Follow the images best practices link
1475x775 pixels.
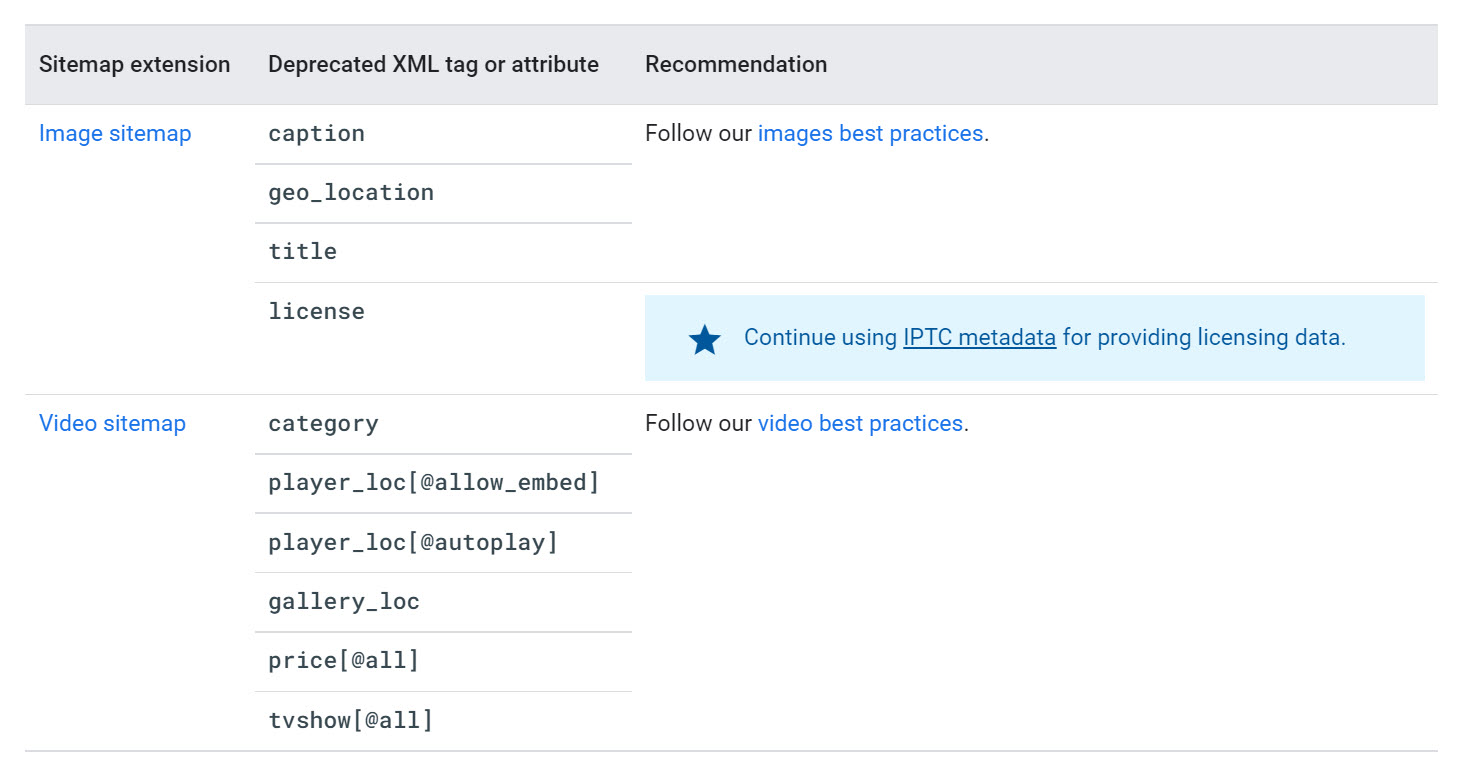[870, 134]
